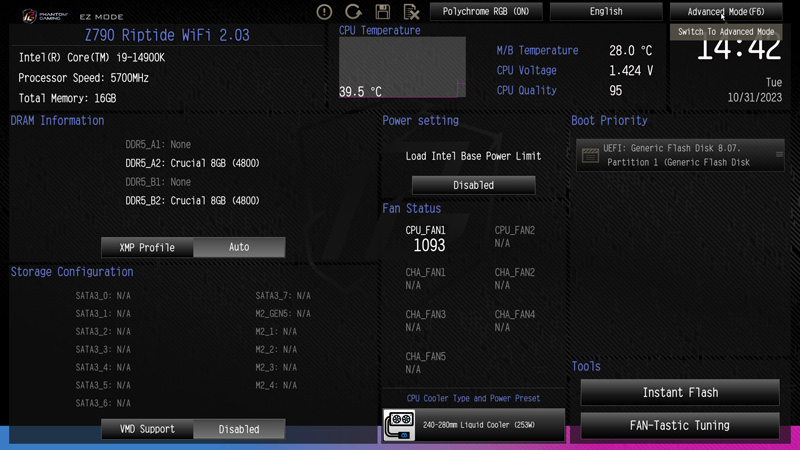The height and width of the screenshot is (450, 800).
Task: Toggle VMD Support Disabled value
Action: click(x=239, y=429)
